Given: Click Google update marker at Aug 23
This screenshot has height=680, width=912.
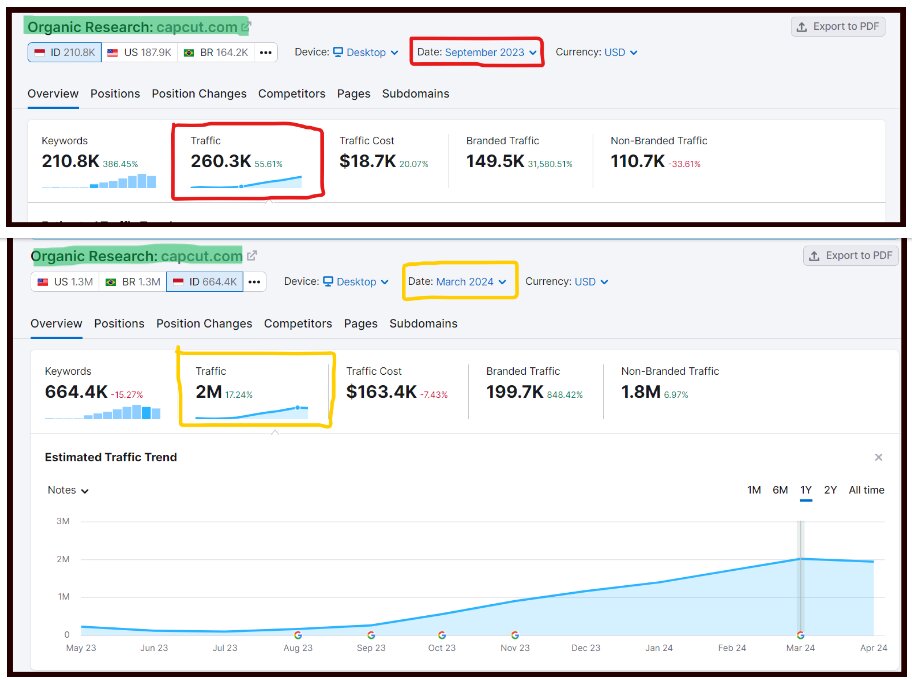Looking at the screenshot, I should click(298, 635).
